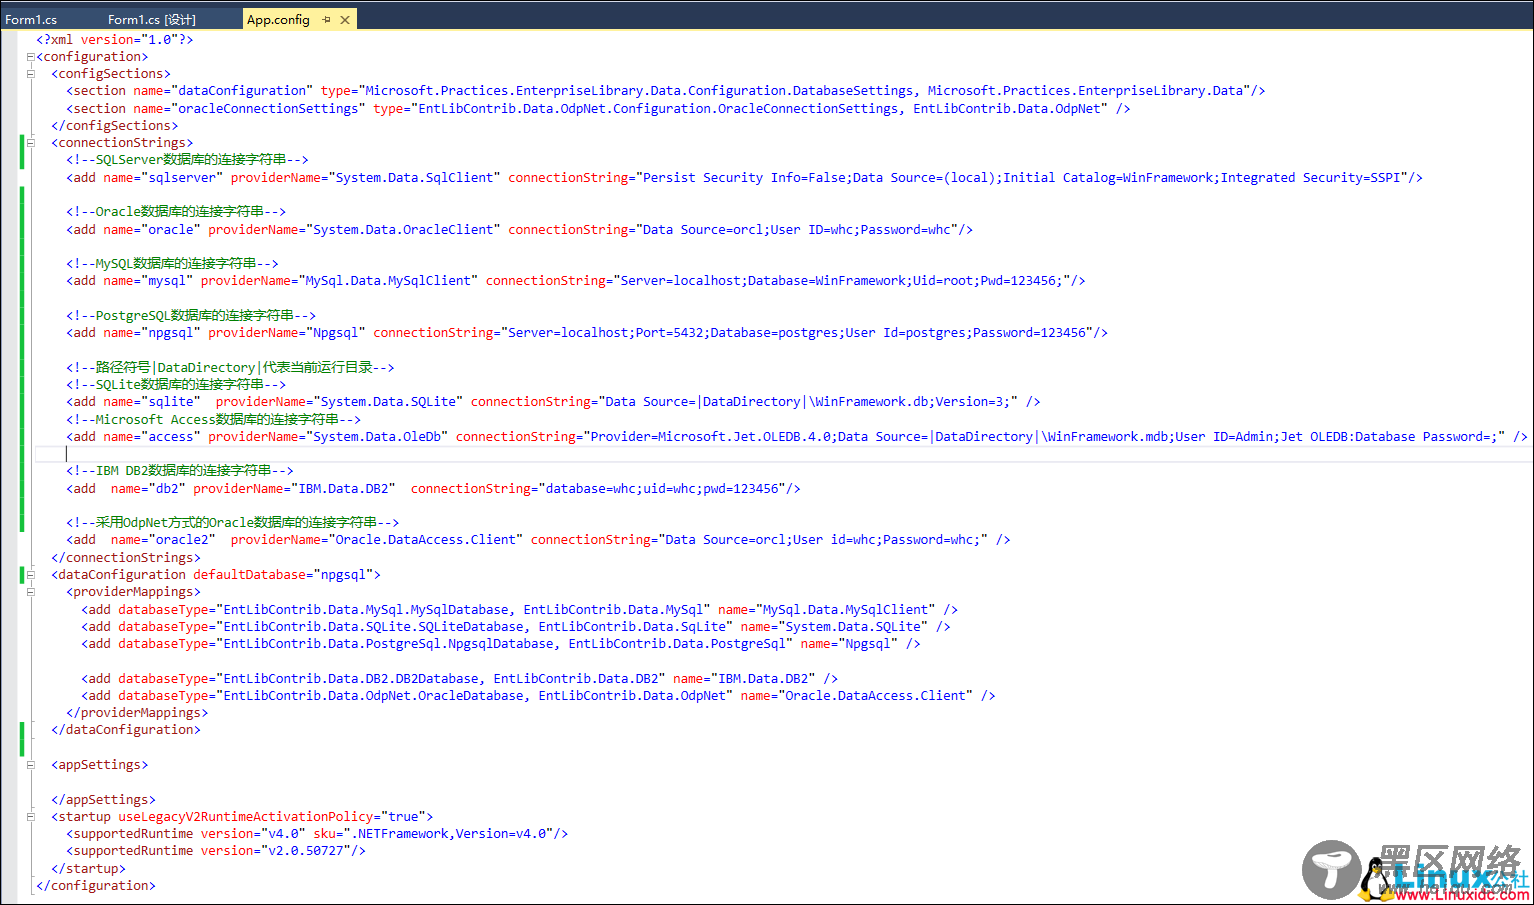Select the App.config tab
The image size is (1534, 905).
tap(278, 20)
